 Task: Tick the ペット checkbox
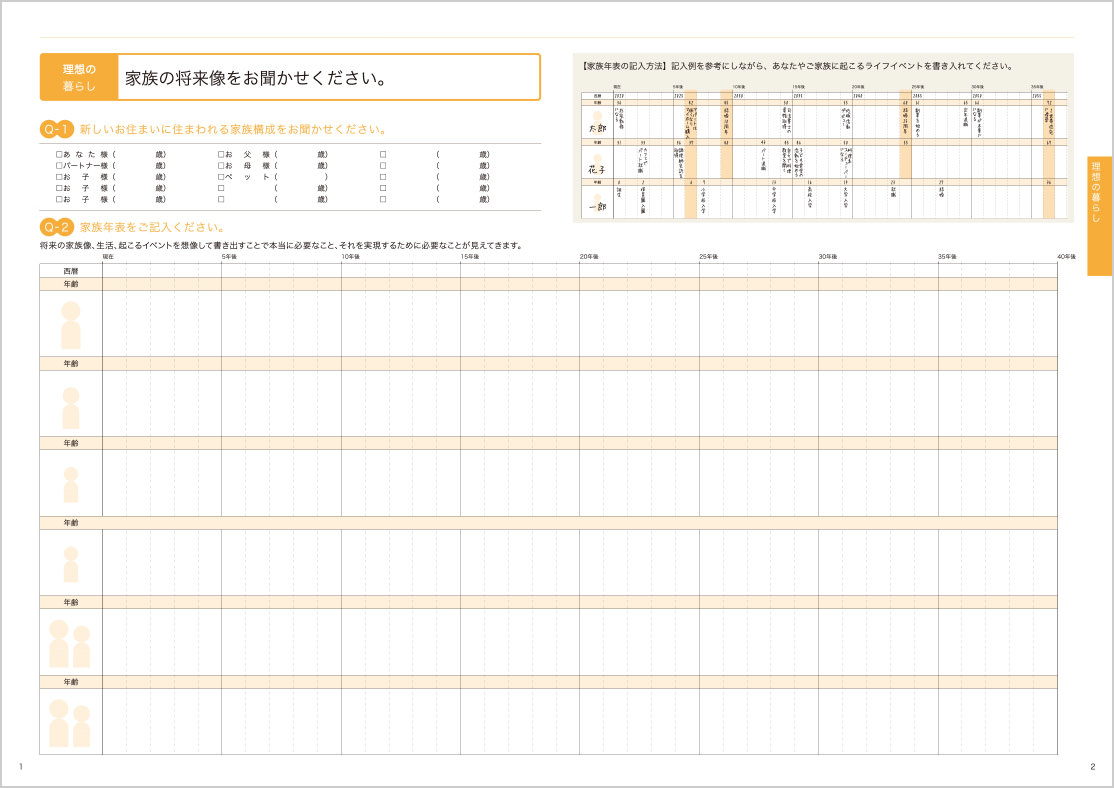click(x=221, y=177)
